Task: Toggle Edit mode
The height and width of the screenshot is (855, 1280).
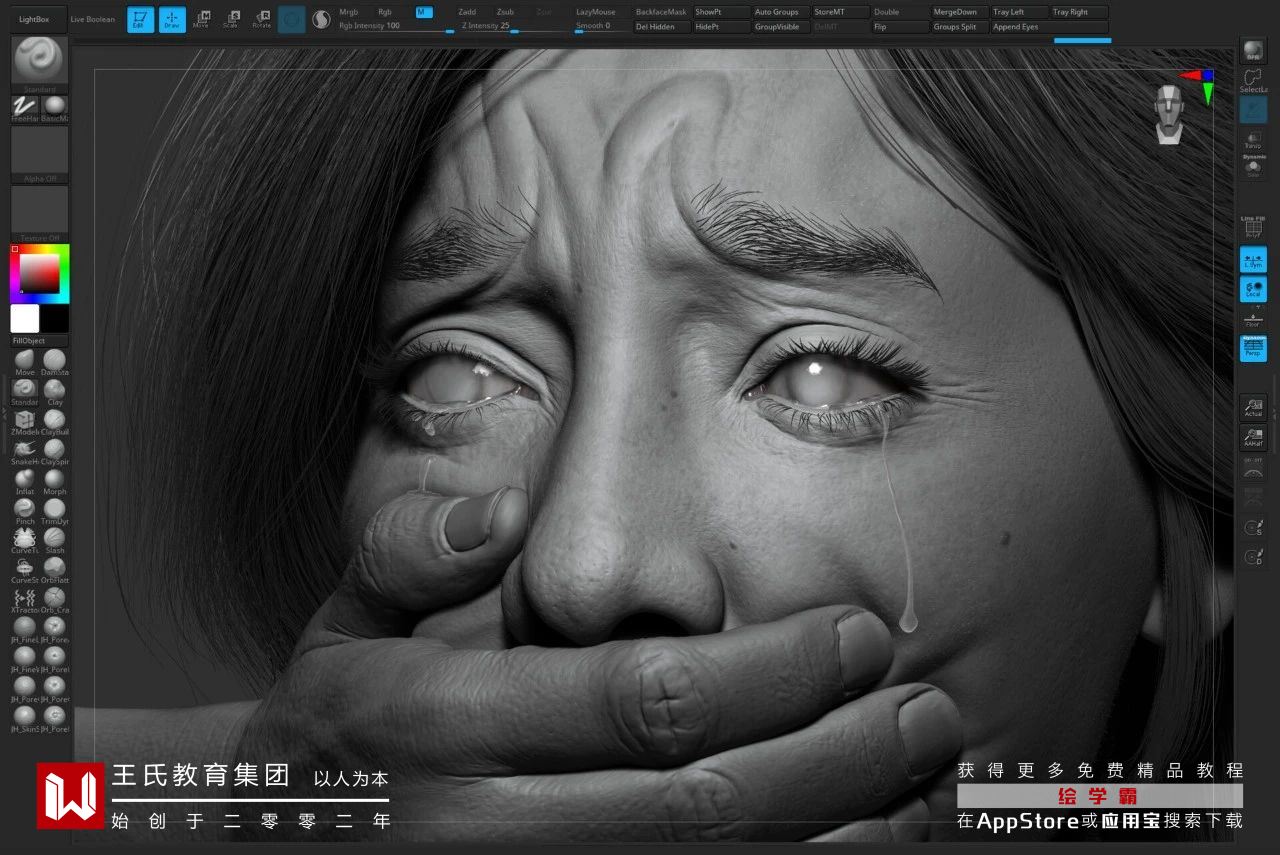Action: click(x=141, y=19)
